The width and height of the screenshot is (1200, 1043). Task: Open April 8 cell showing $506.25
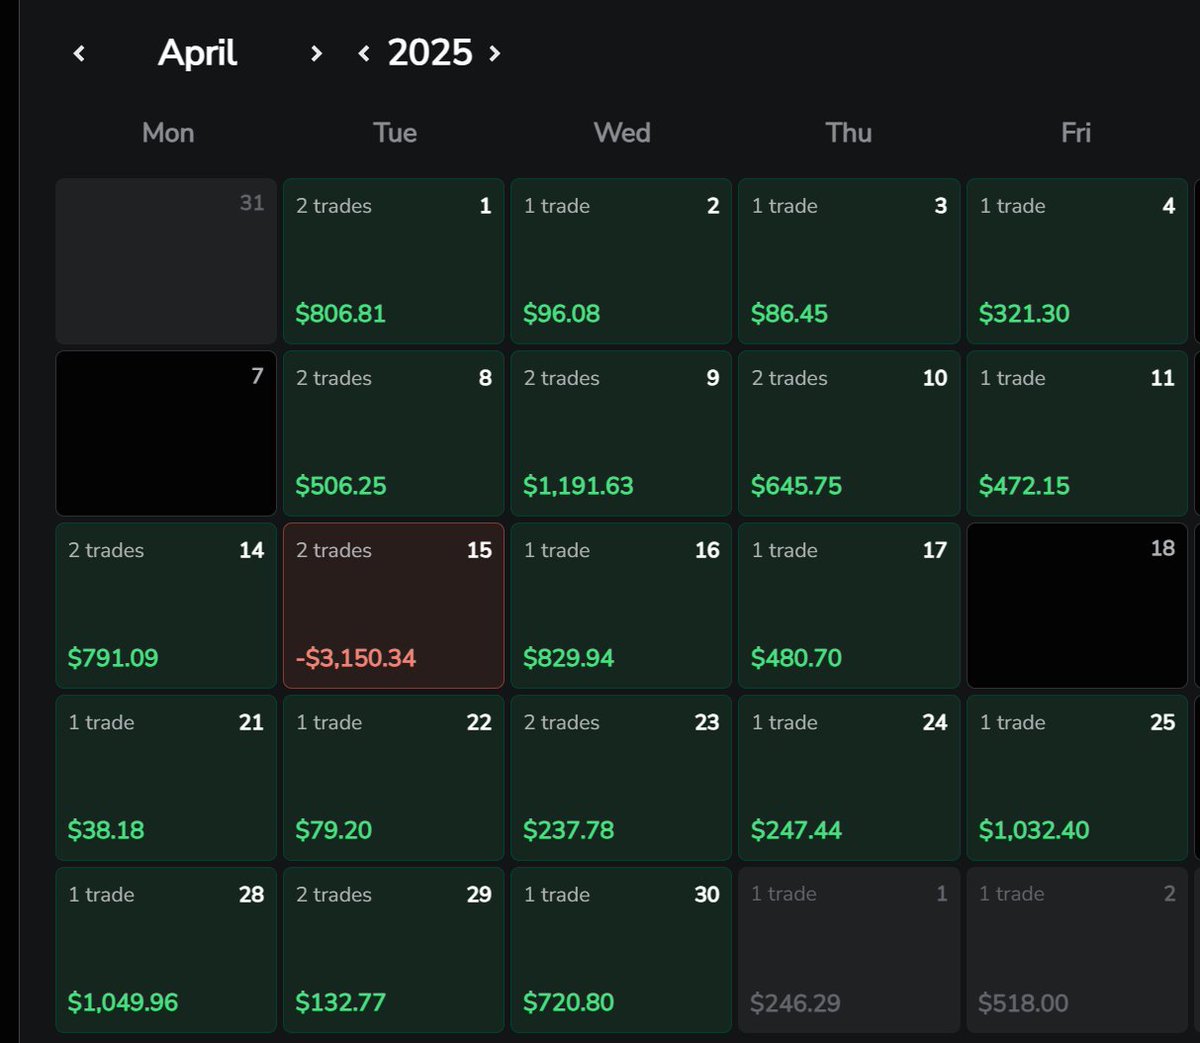coord(394,433)
